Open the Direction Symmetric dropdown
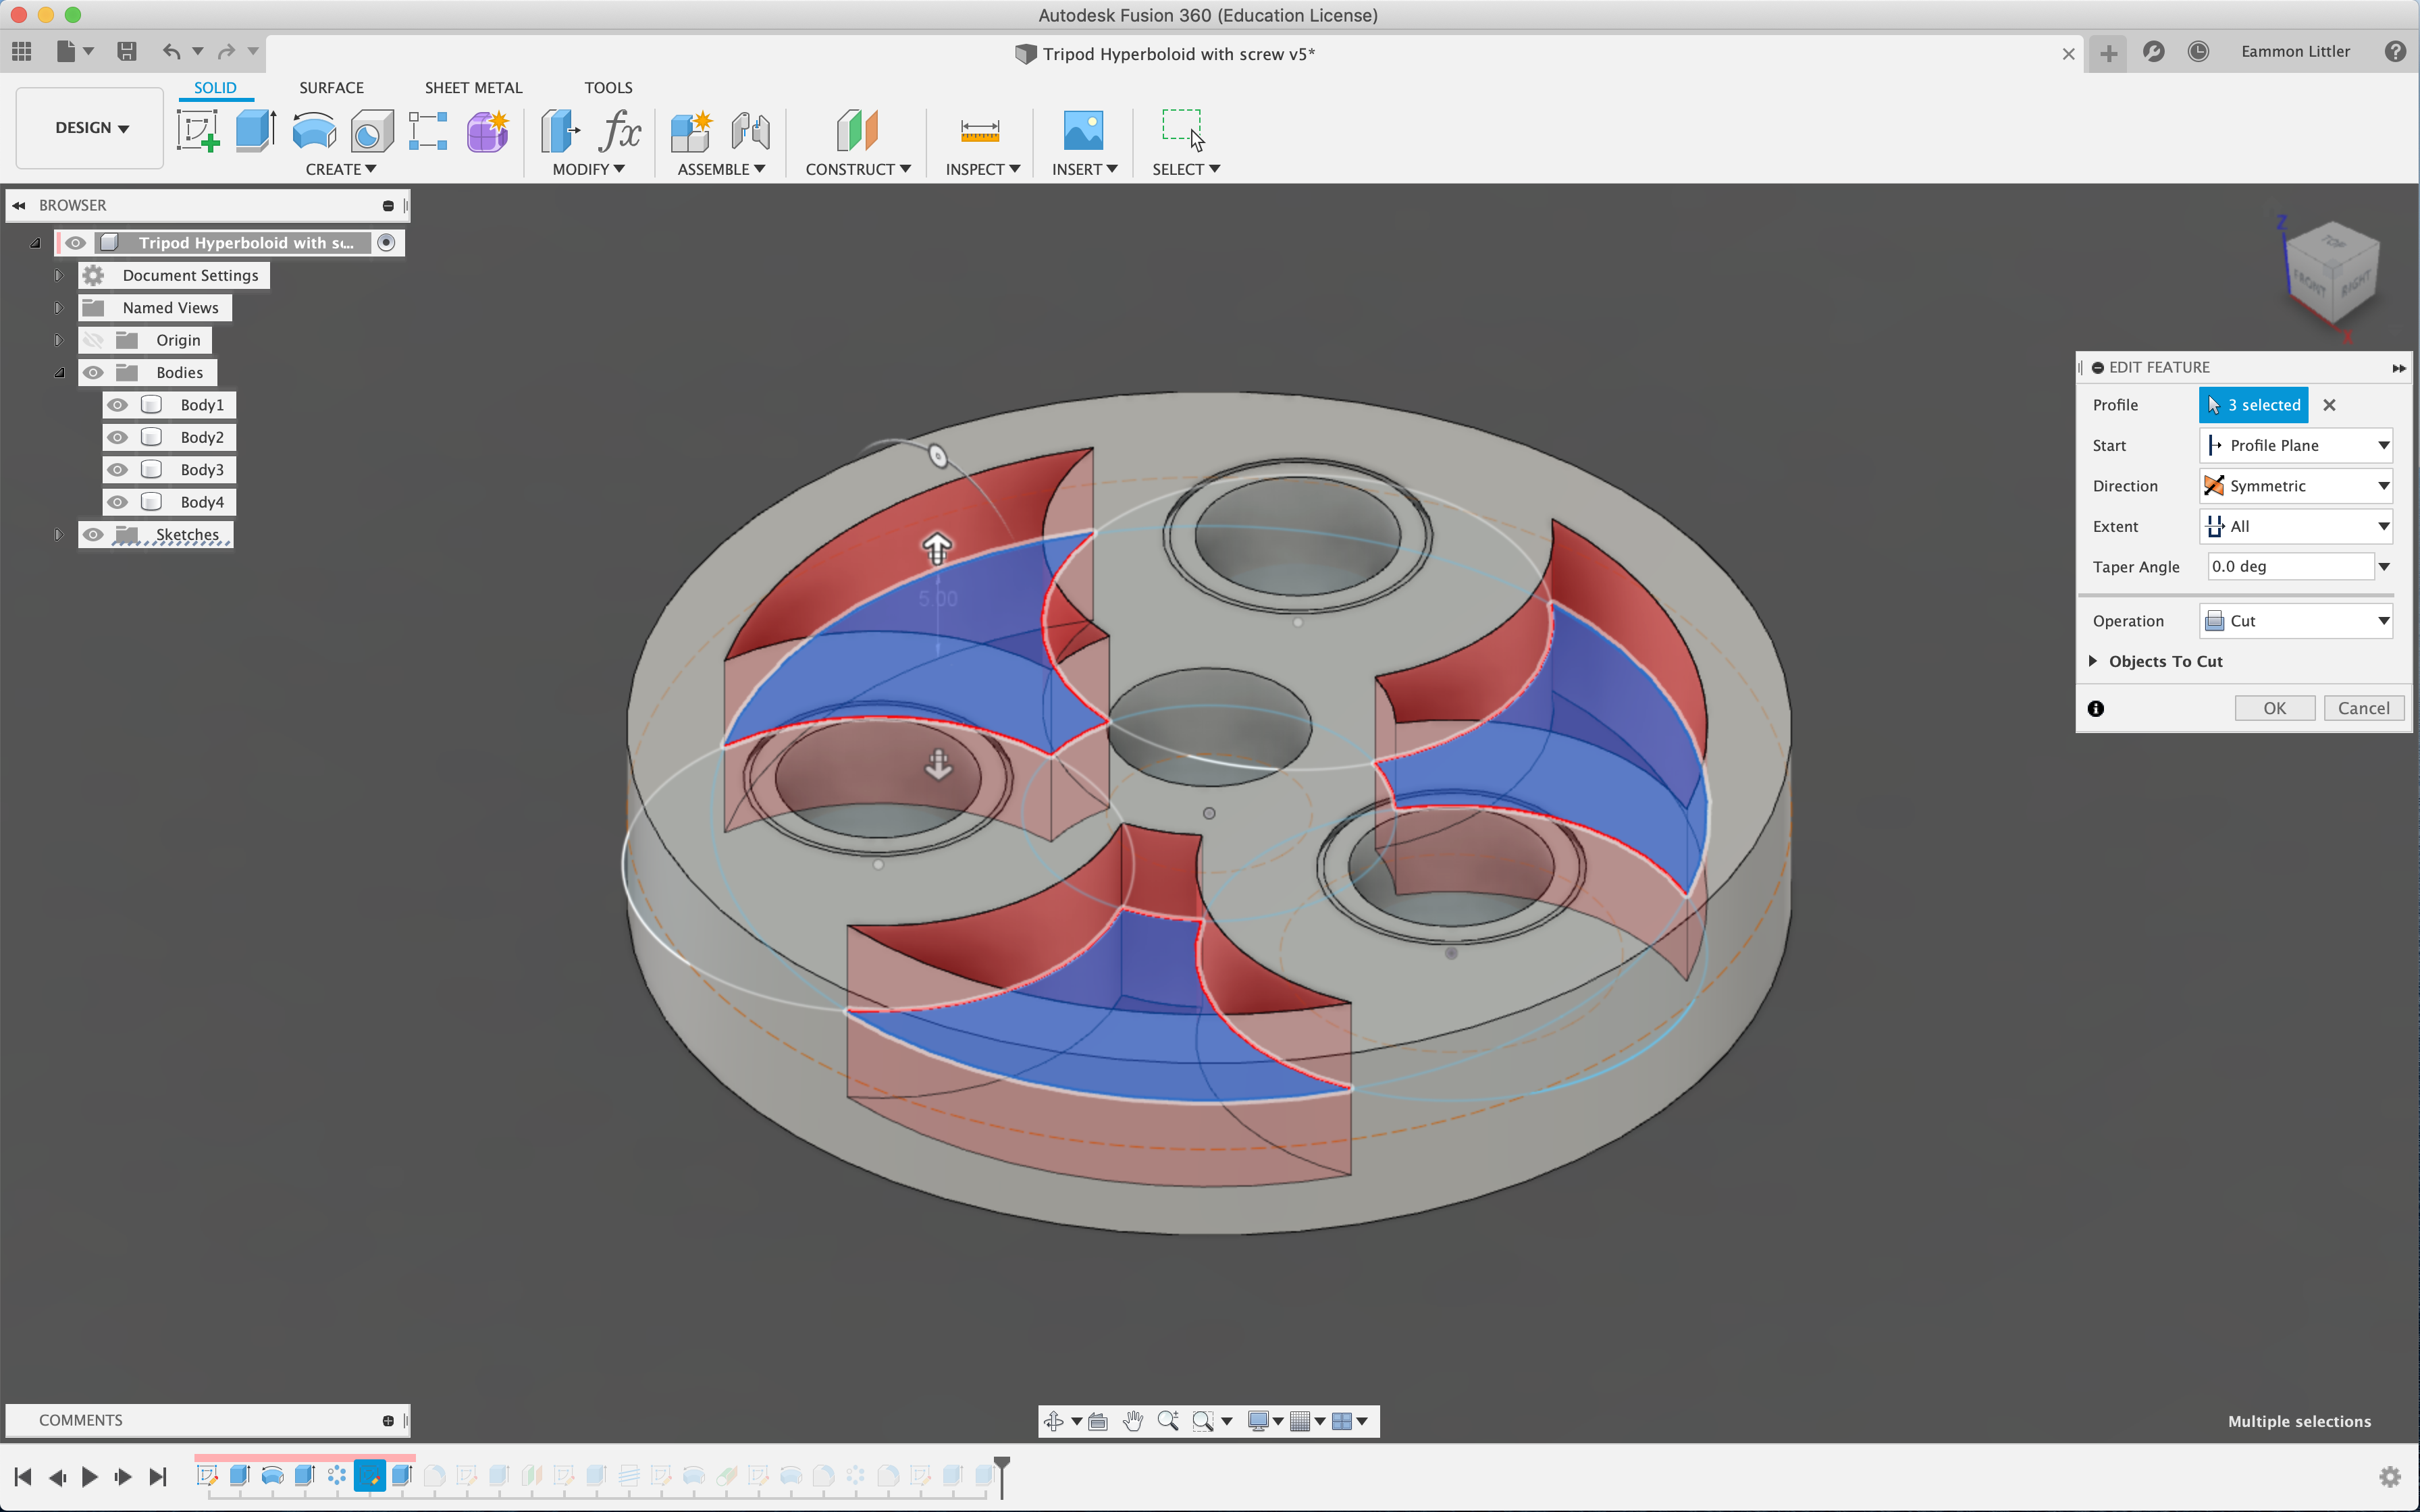This screenshot has height=1512, width=2420. 2295,486
